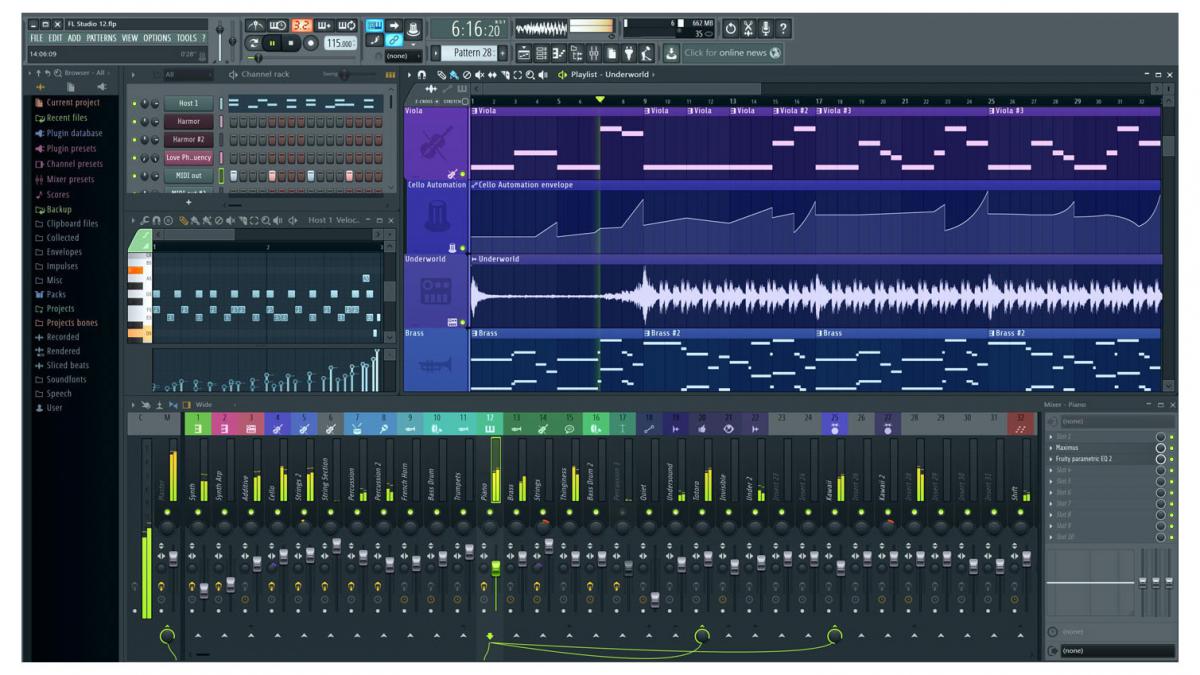1200x675 pixels.
Task: Toggle the Viola track mute light
Action: (x=462, y=174)
